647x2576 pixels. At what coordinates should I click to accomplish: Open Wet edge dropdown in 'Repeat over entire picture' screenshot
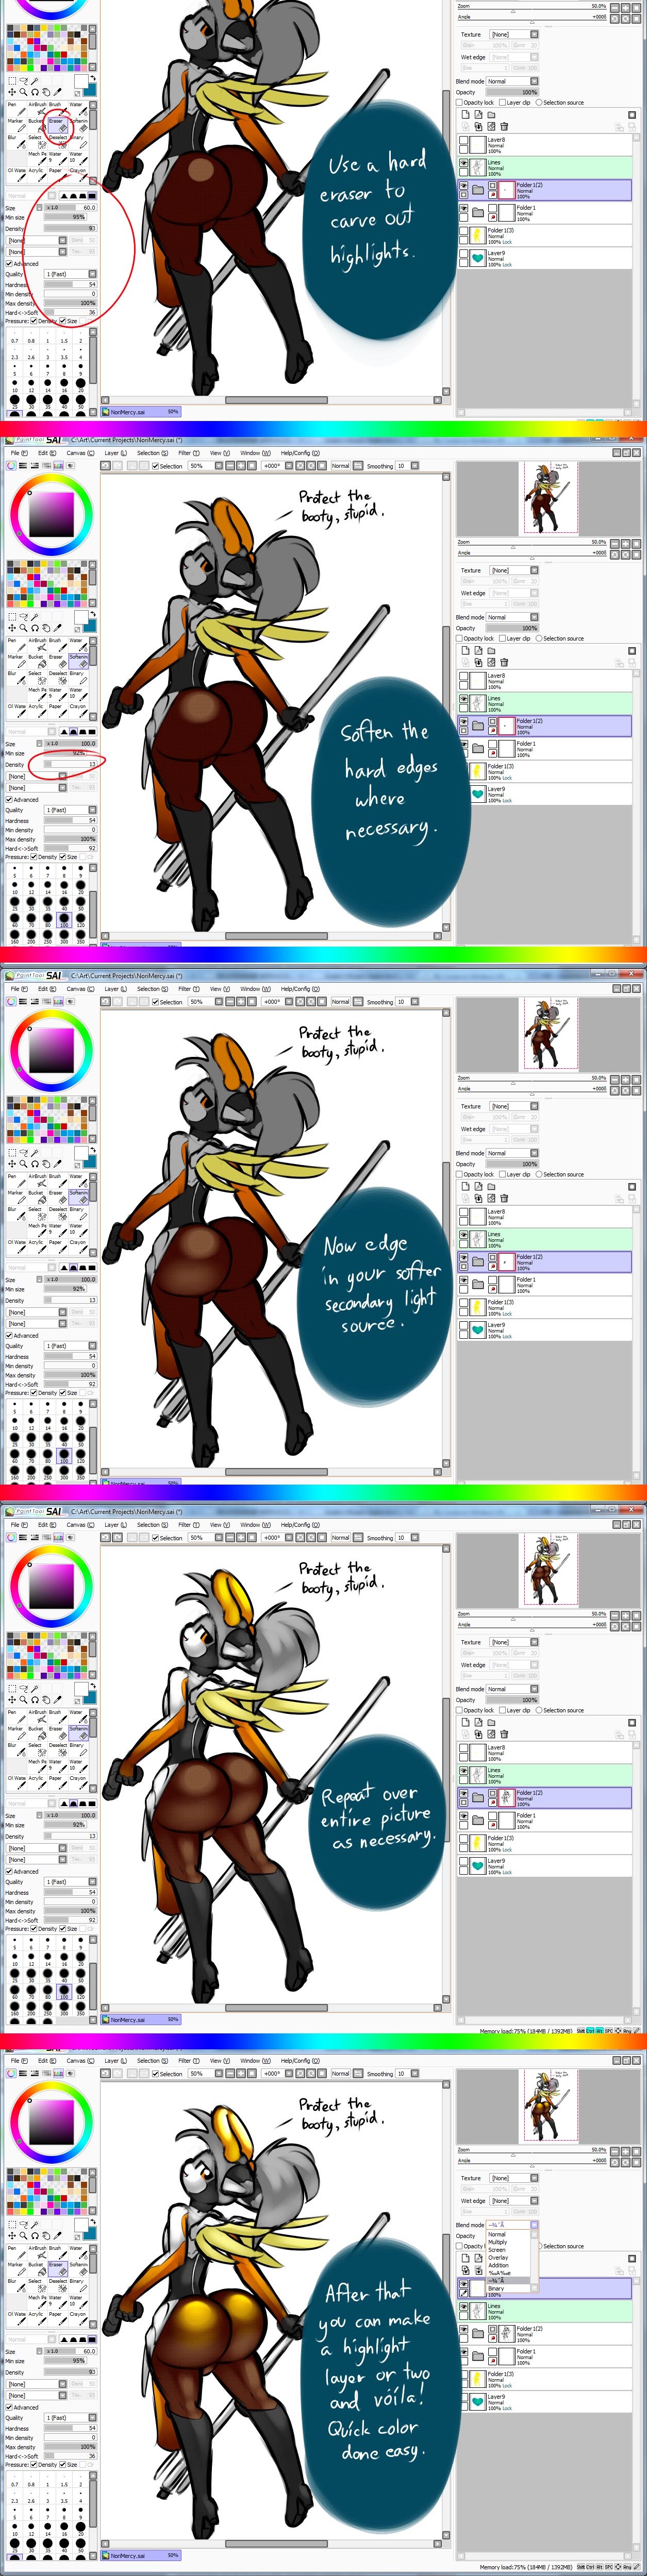514,1665
